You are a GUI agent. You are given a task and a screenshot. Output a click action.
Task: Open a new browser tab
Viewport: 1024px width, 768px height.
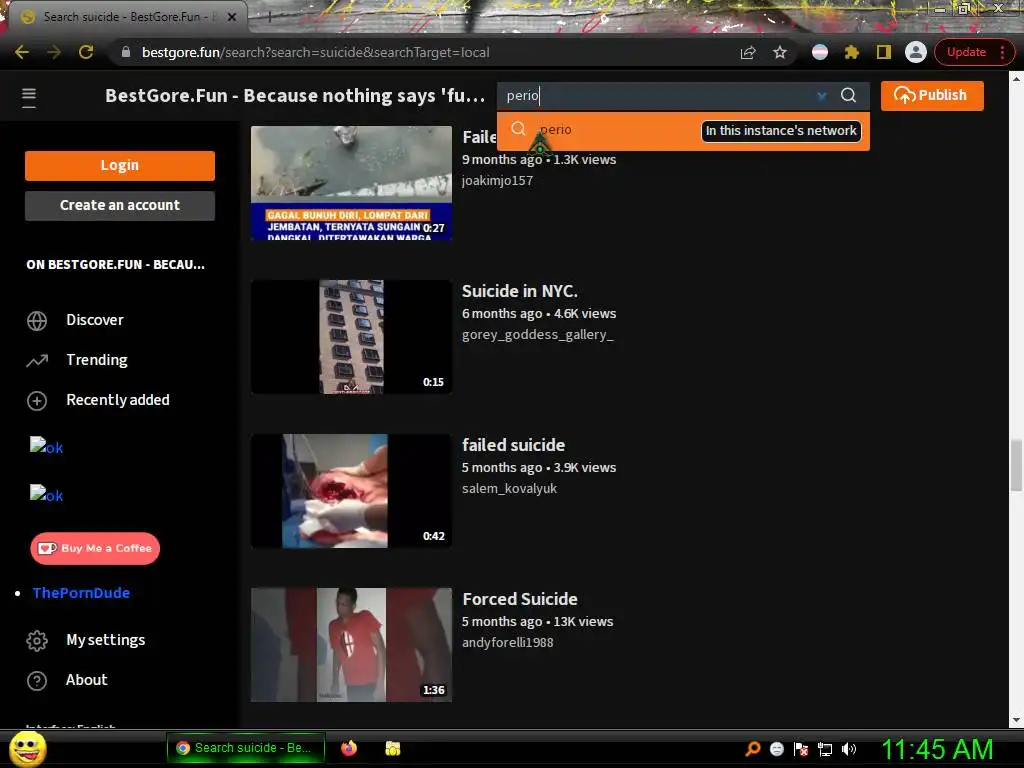click(268, 17)
